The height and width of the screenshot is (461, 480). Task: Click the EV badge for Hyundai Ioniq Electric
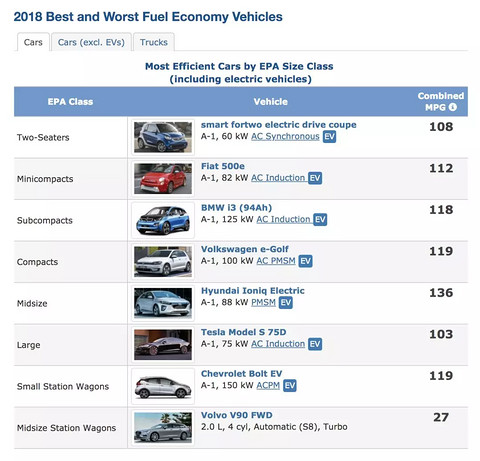pyautogui.click(x=286, y=303)
